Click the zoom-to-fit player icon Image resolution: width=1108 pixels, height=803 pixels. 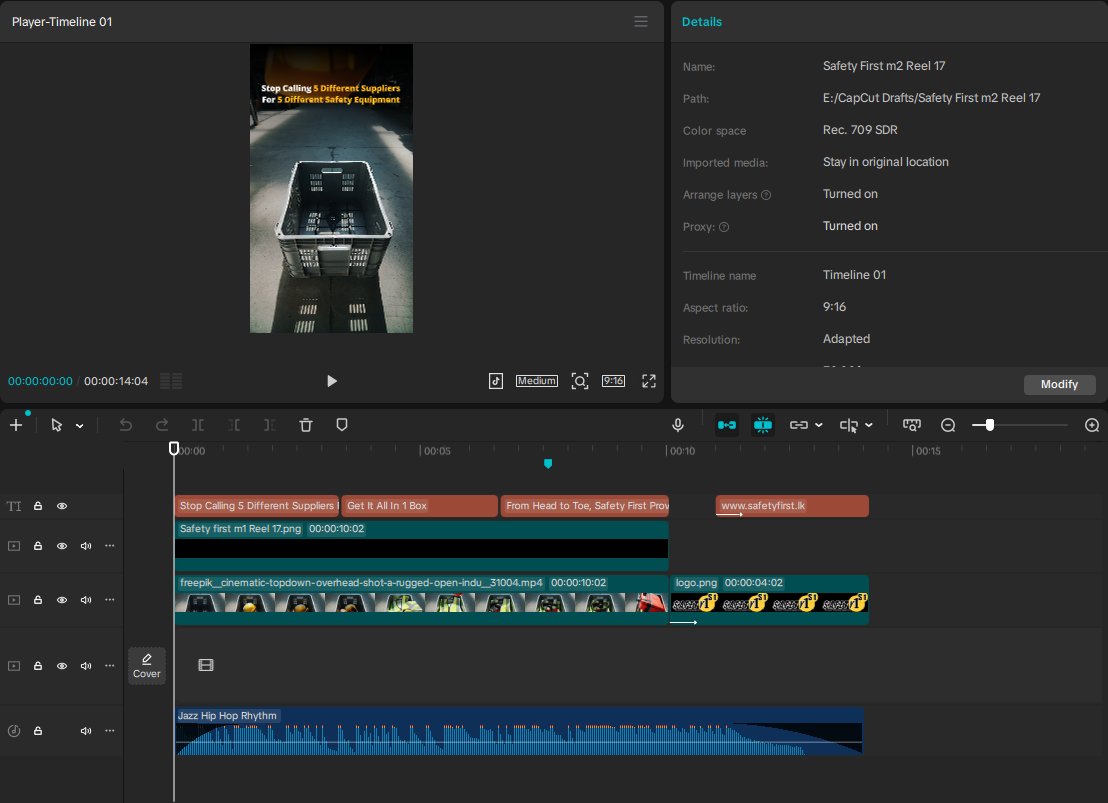point(579,381)
